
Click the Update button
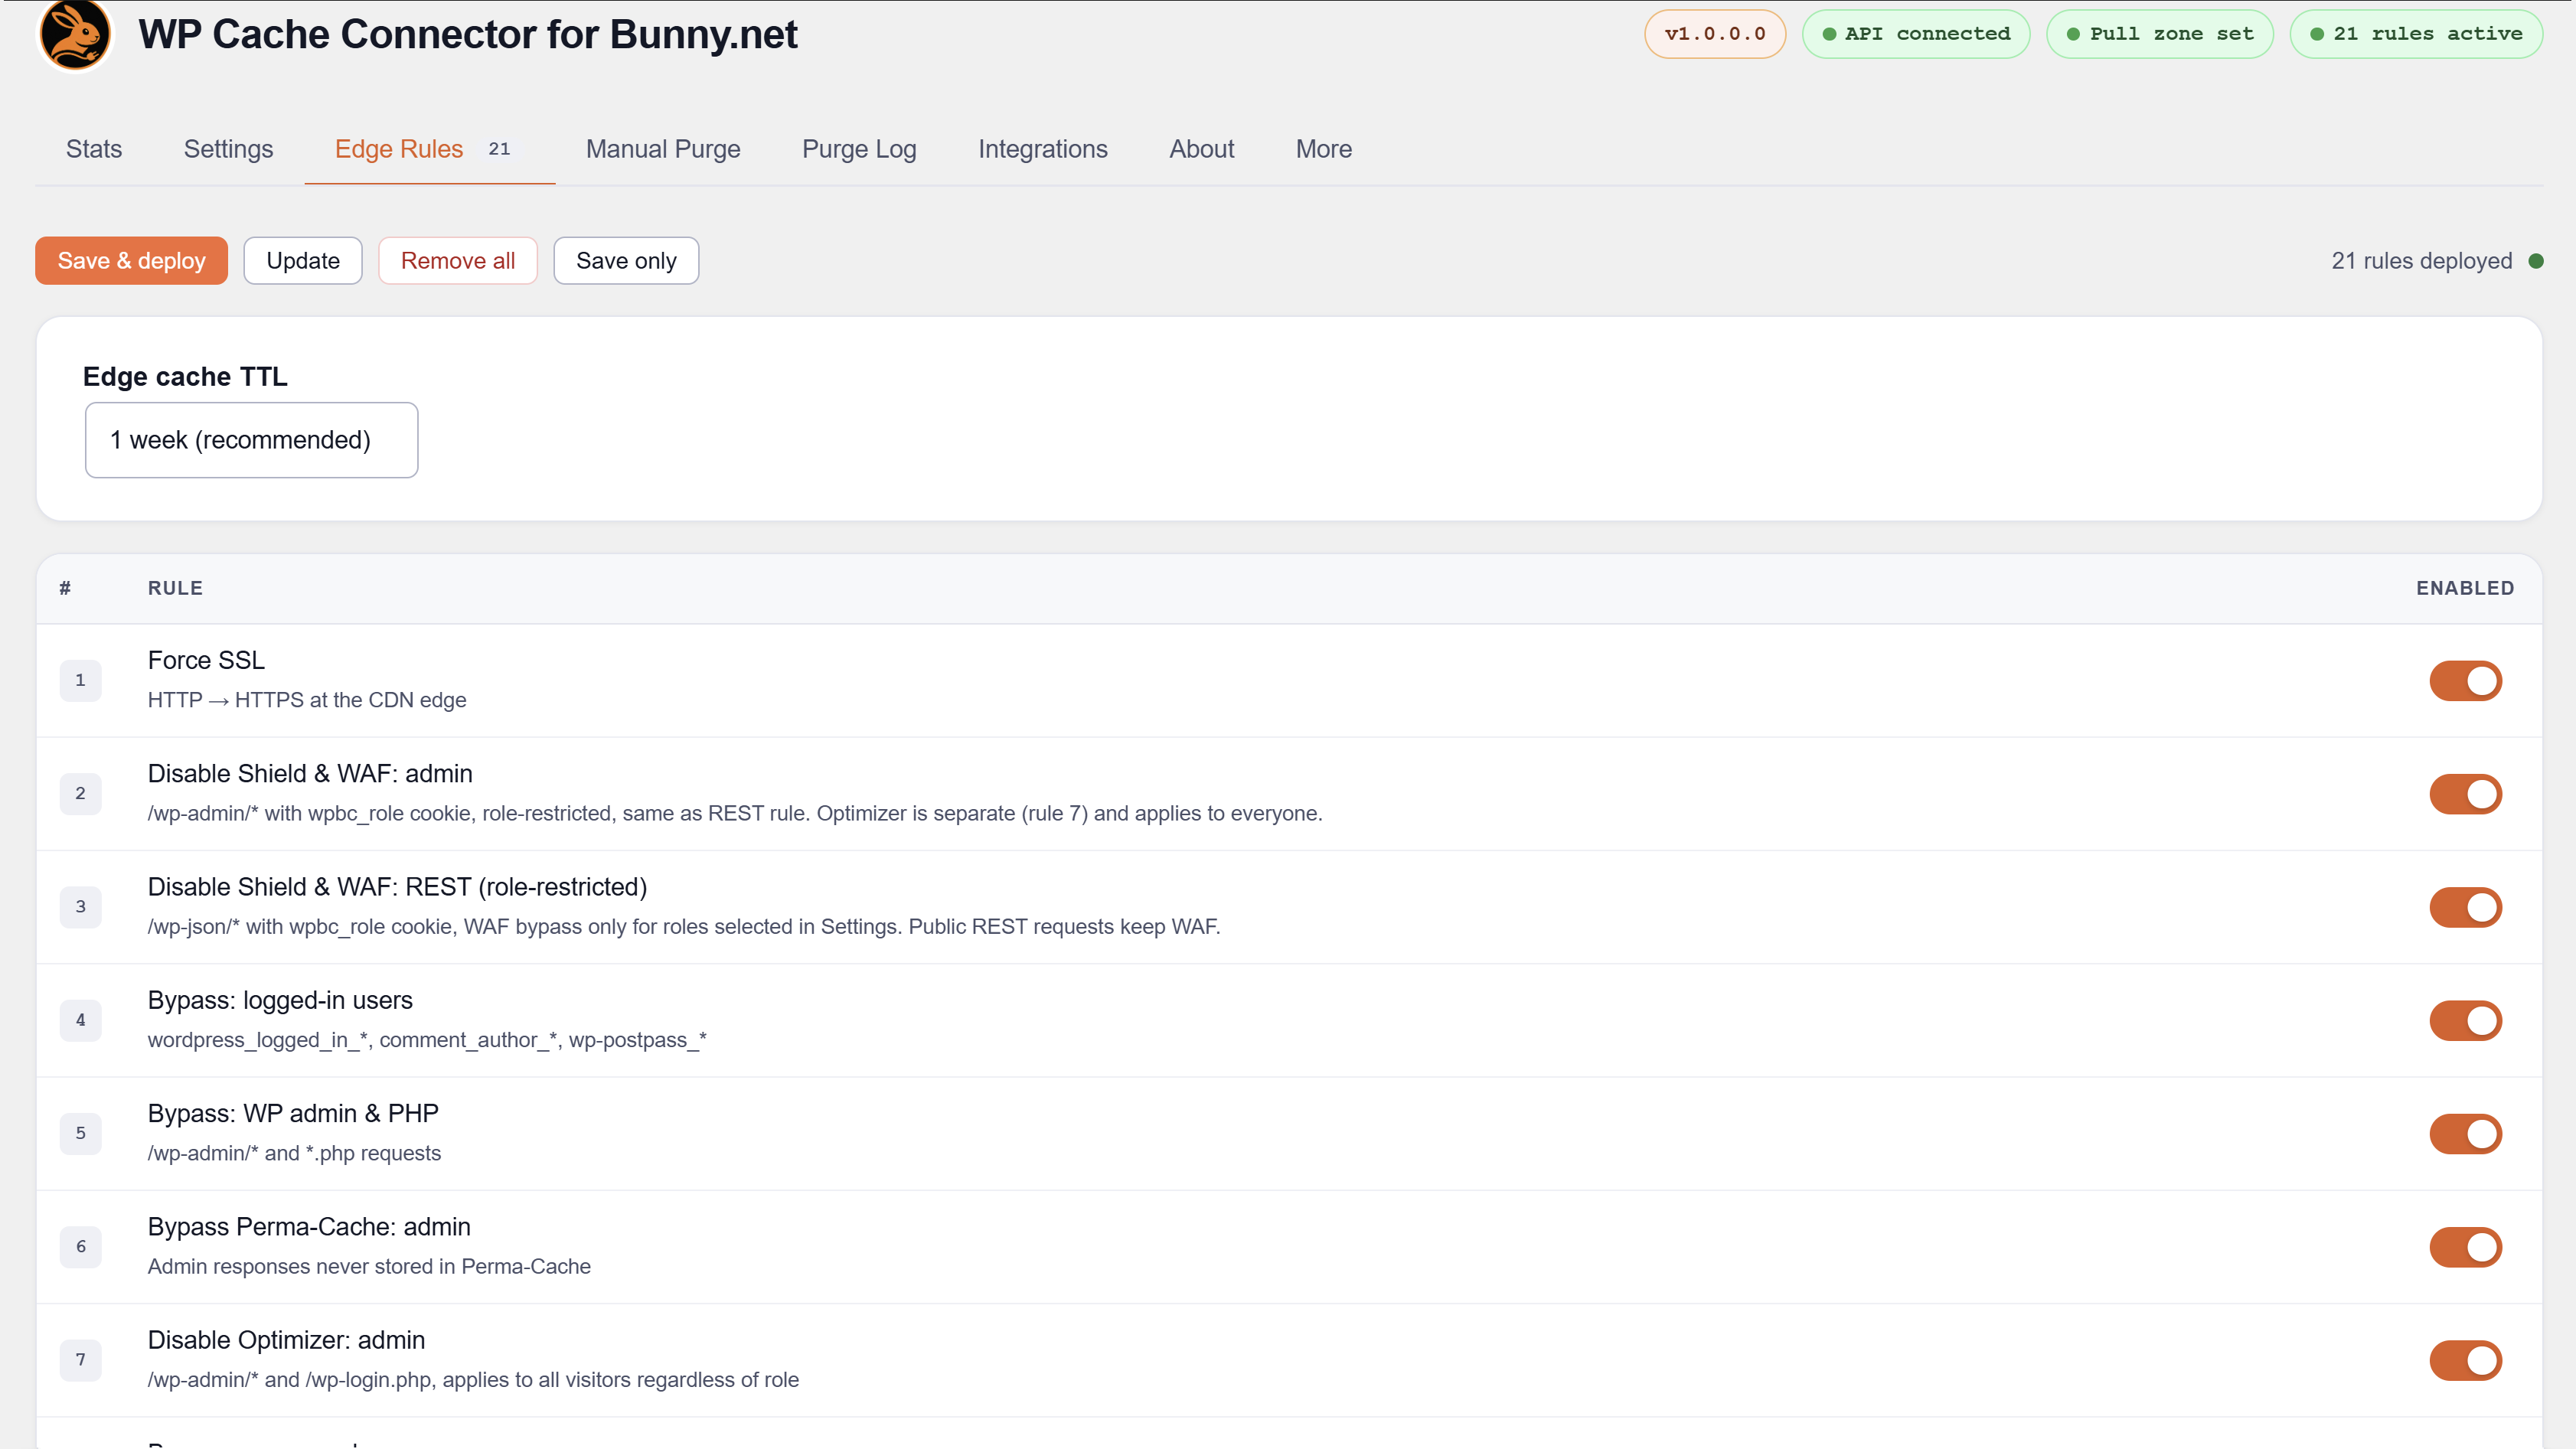pyautogui.click(x=303, y=261)
